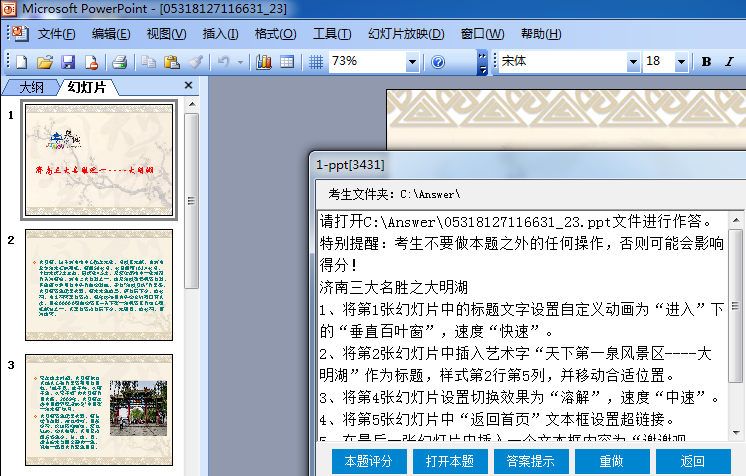Insert a chart using the chart icon
The image size is (746, 476).
[x=264, y=62]
